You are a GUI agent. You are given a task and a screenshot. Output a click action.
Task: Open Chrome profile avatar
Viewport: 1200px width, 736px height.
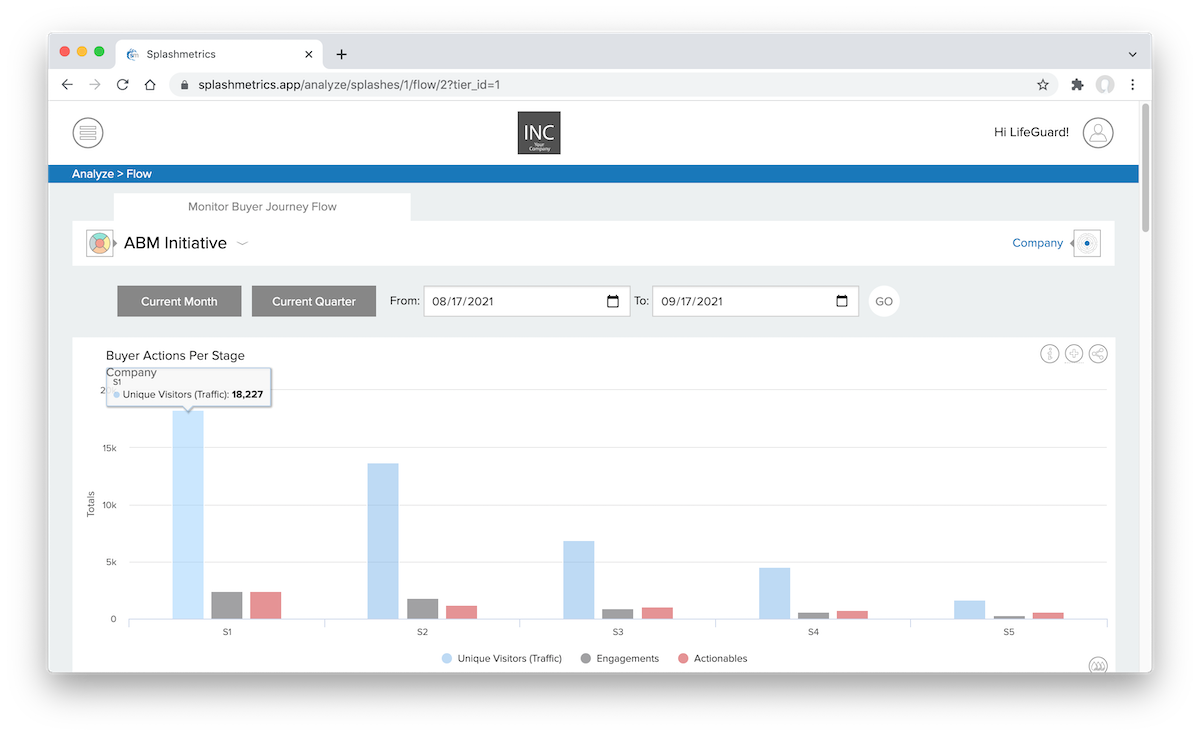coord(1105,85)
